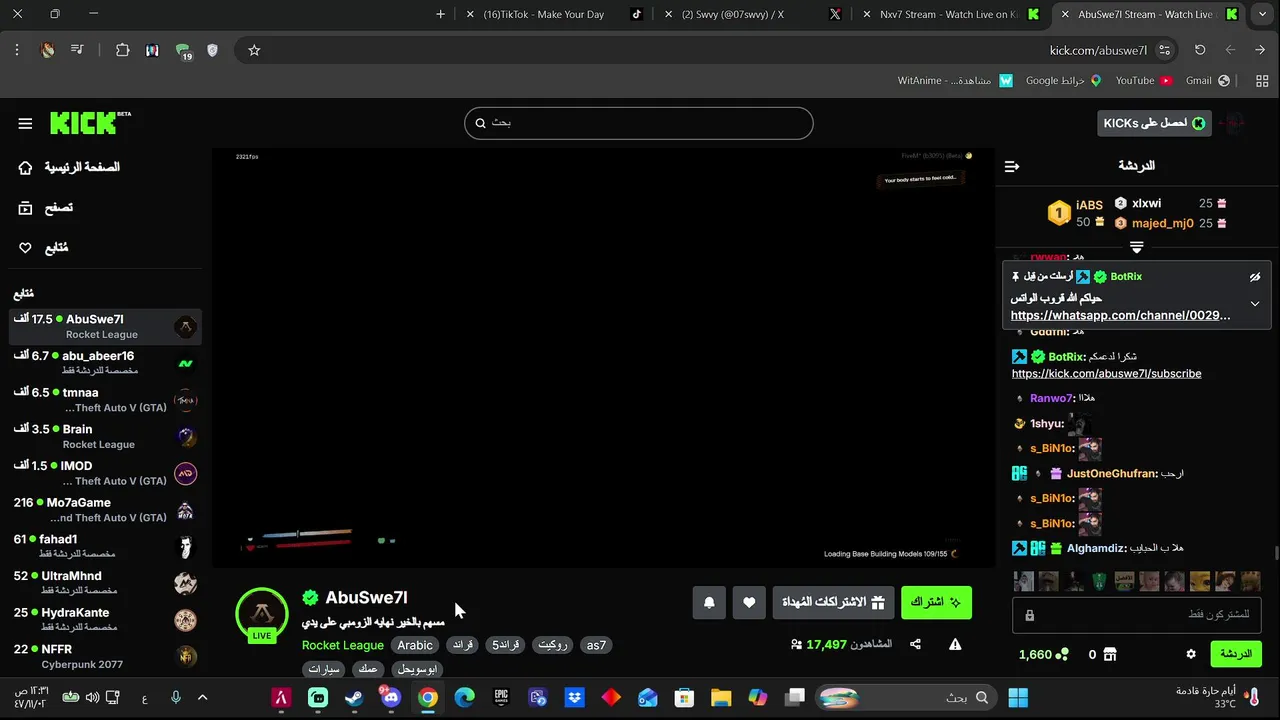This screenshot has width=1280, height=720.
Task: Open HydraKante channel in sidebar
Action: [x=105, y=620]
